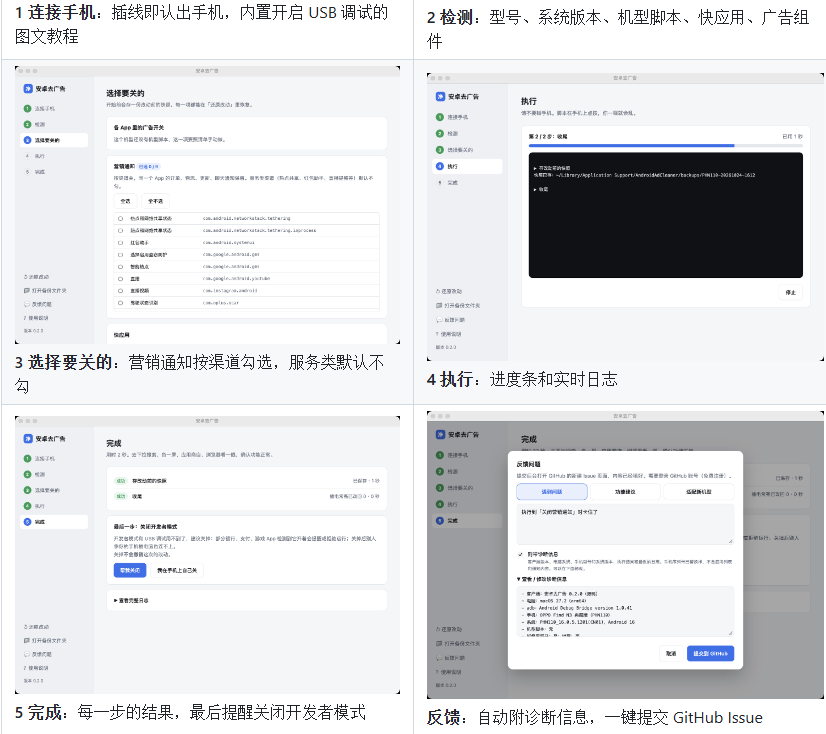Image resolution: width=826 pixels, height=734 pixels.
Task: Click step 1 连接手机 circle in 执行 screenshot
Action: (x=440, y=117)
